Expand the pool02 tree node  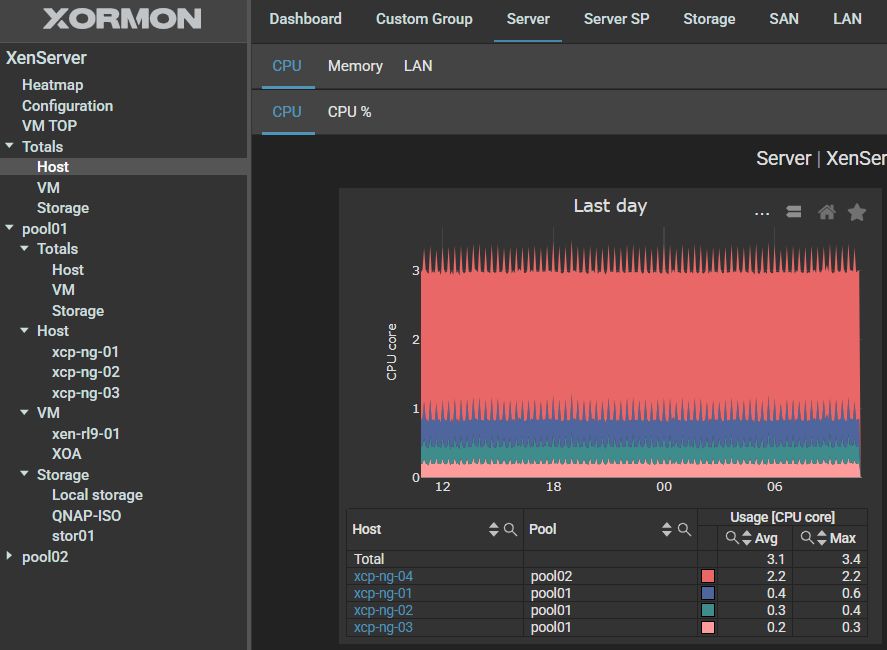(x=10, y=556)
